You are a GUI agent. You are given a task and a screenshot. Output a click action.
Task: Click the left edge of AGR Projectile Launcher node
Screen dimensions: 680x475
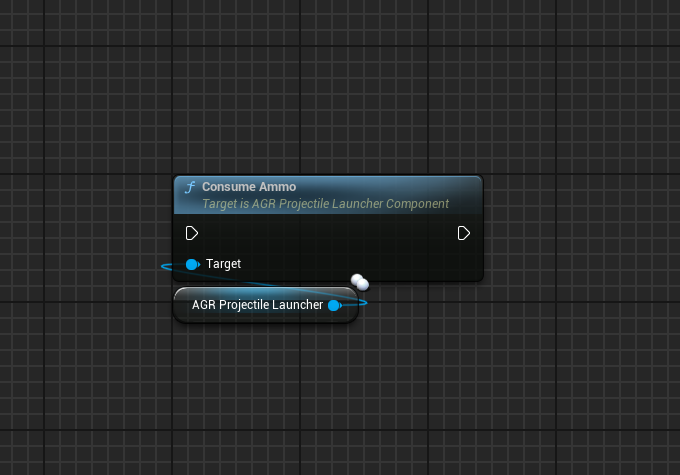(x=178, y=305)
